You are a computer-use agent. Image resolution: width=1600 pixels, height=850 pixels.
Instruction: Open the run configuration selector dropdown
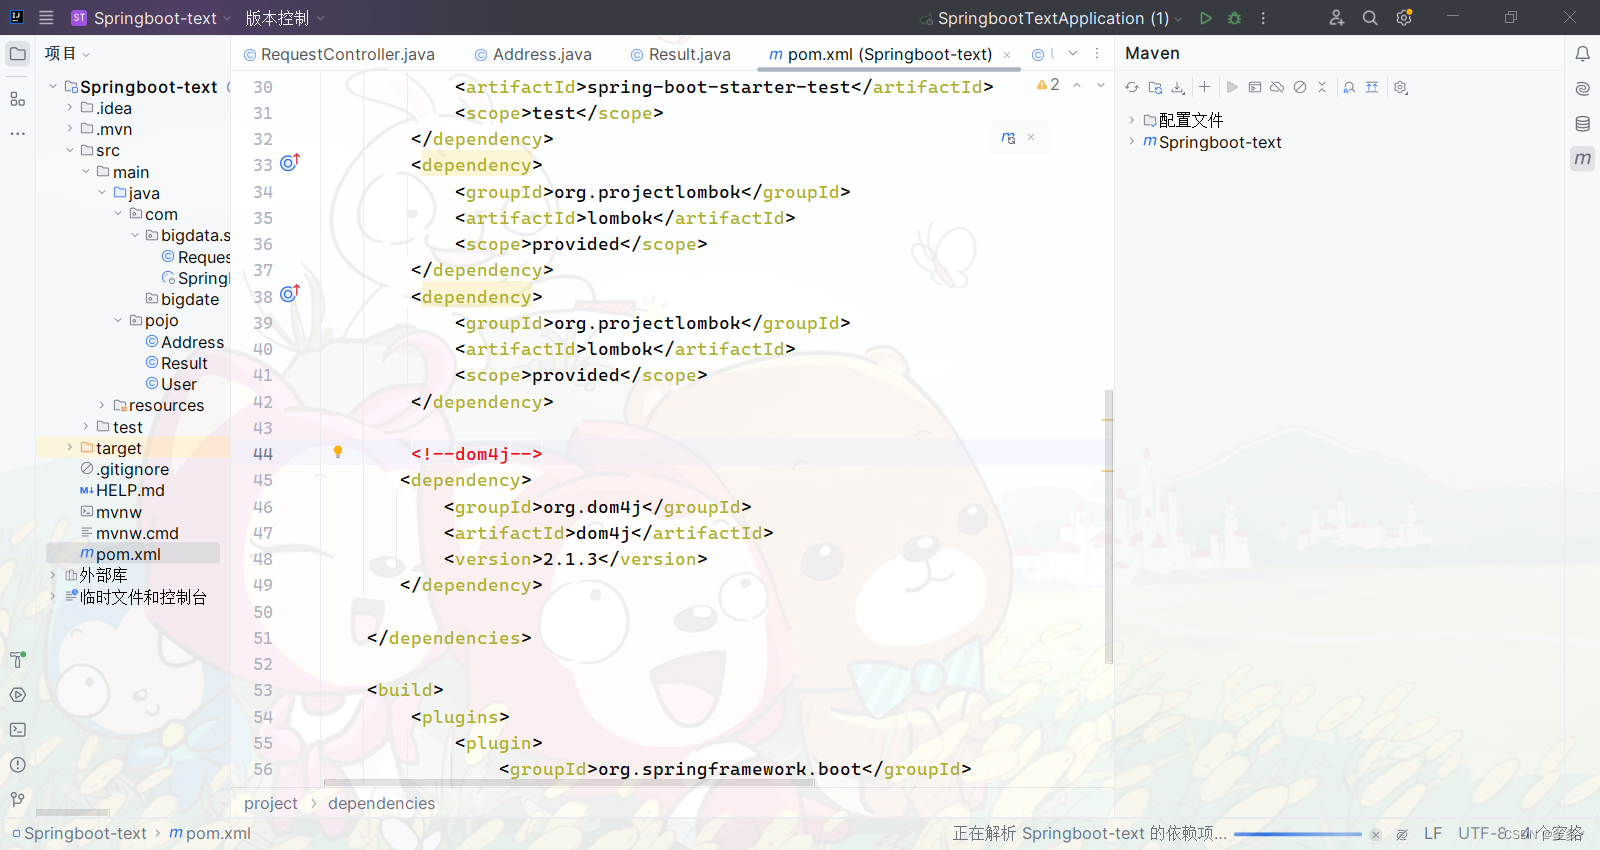pyautogui.click(x=1050, y=18)
